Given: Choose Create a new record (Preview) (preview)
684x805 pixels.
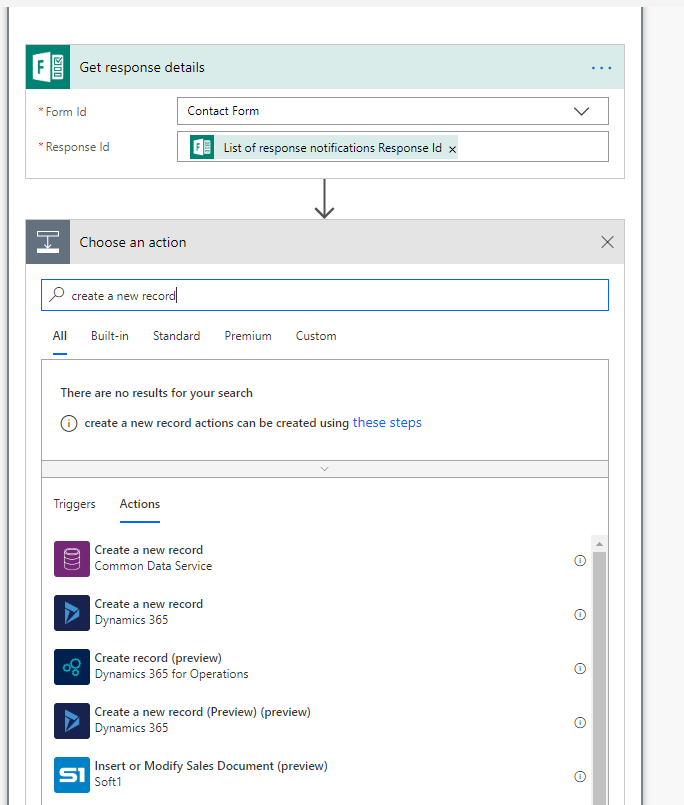Looking at the screenshot, I should tap(321, 720).
